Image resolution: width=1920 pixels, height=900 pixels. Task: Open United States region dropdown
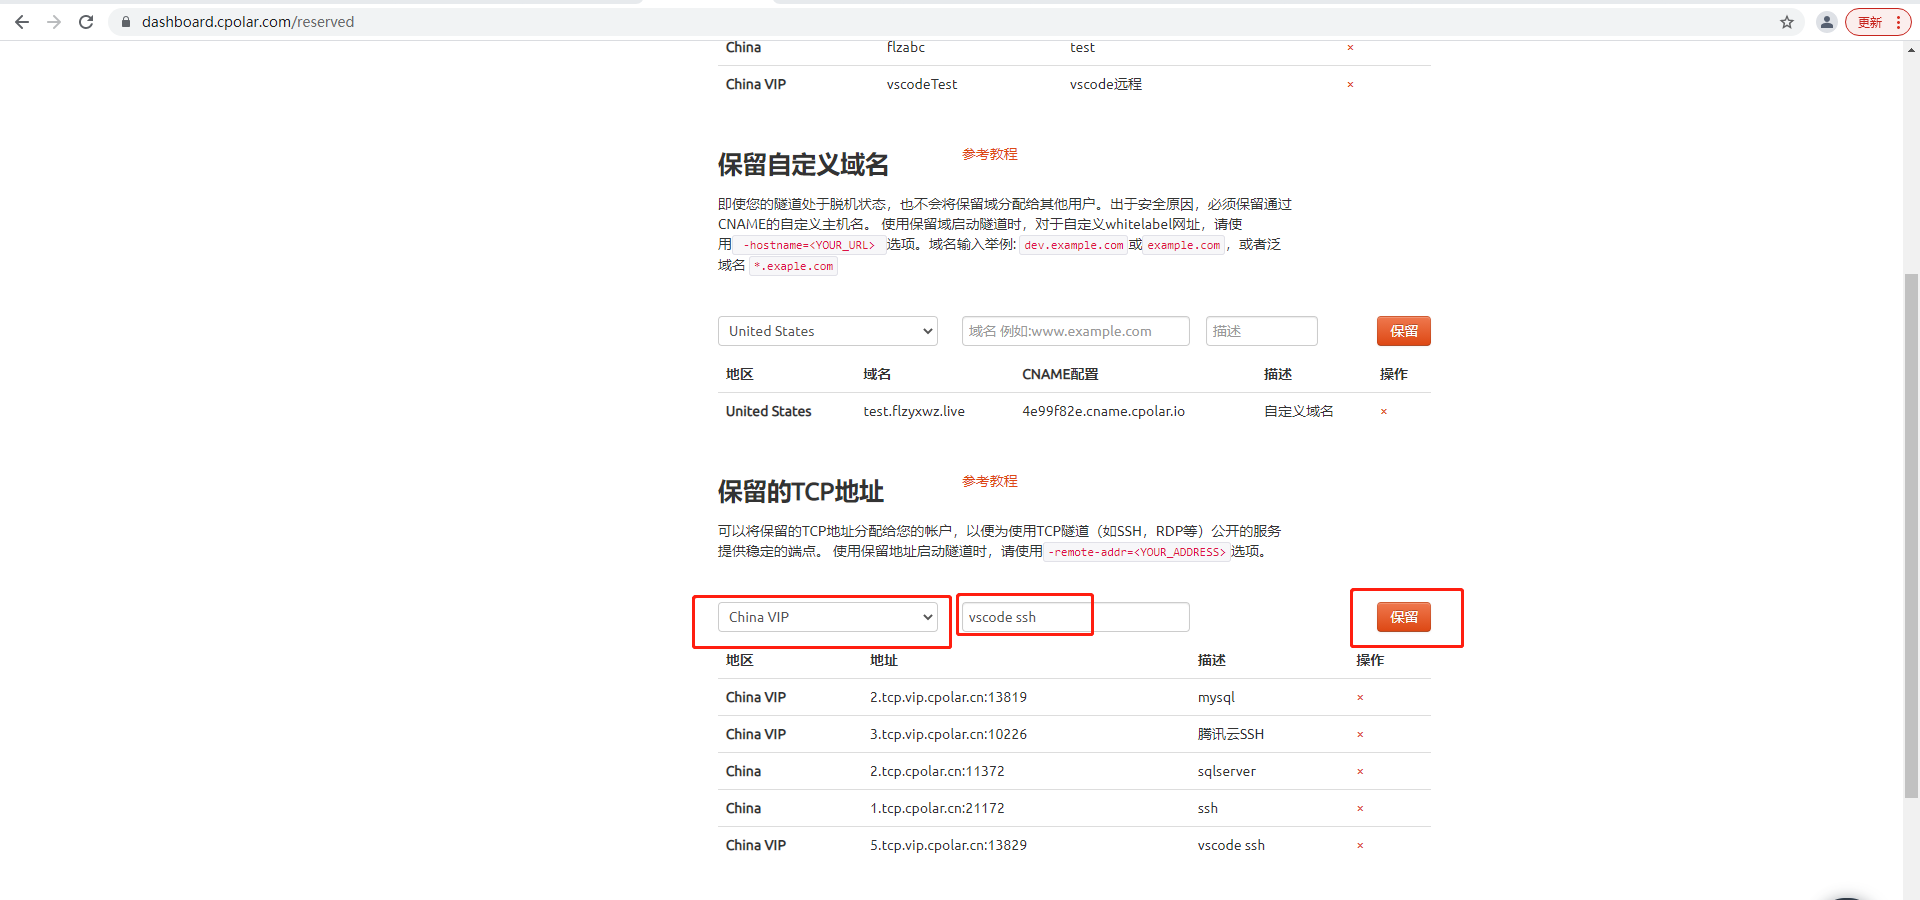click(828, 331)
